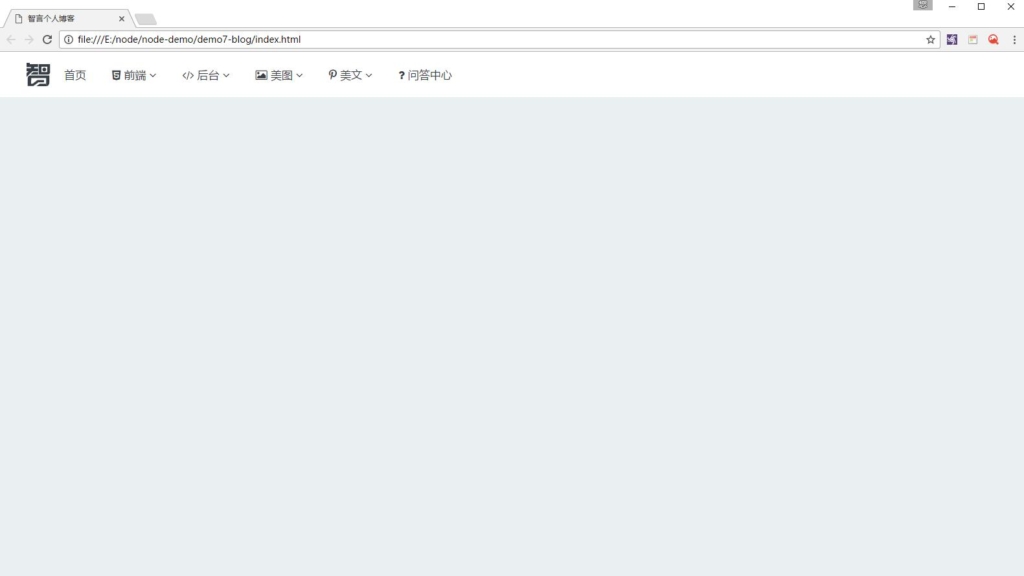Expand the 前端 dropdown chevron
The height and width of the screenshot is (576, 1024).
click(153, 76)
